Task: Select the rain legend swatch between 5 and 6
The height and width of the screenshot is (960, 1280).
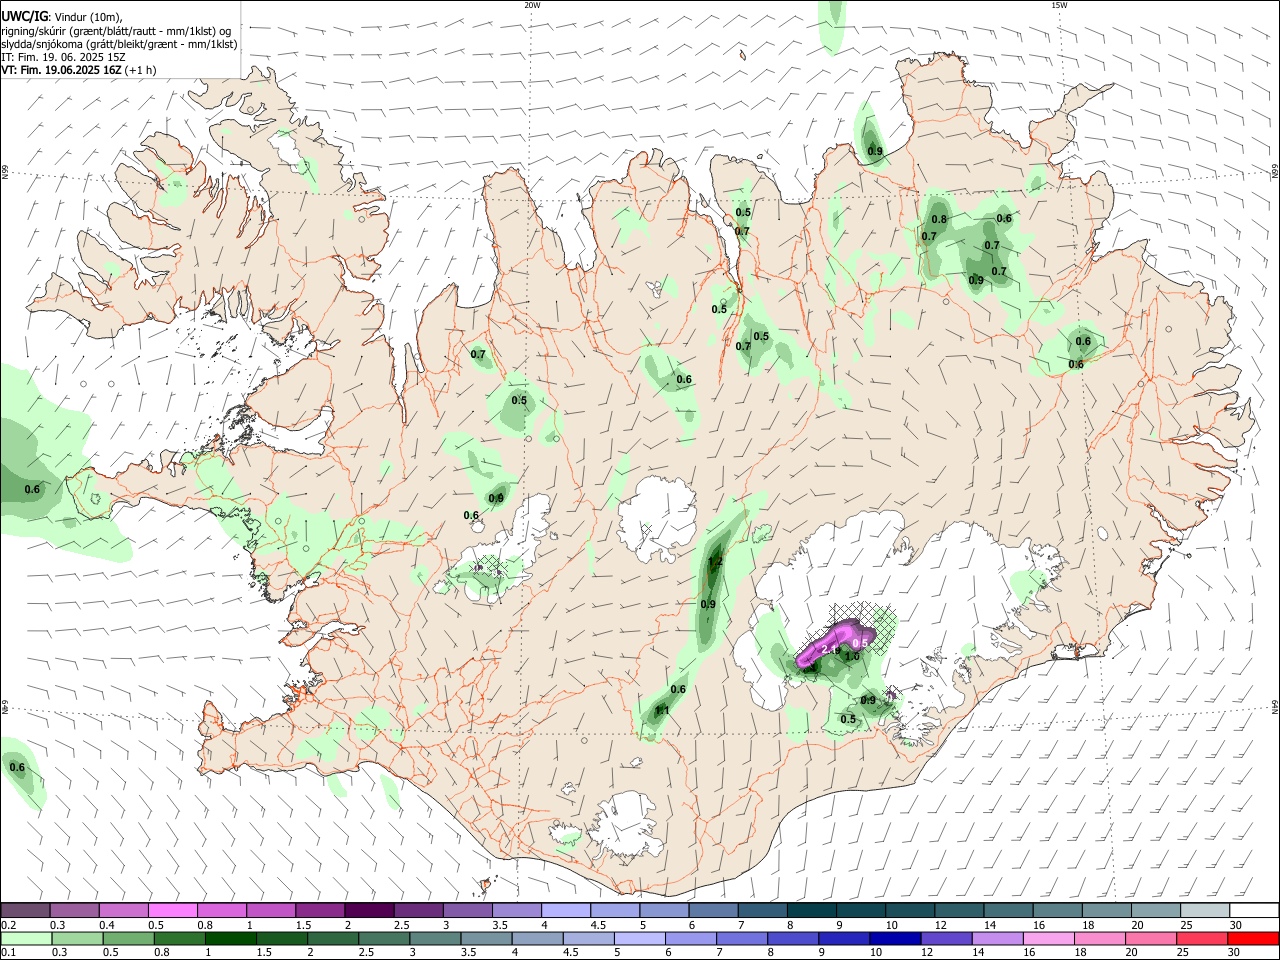Action: [640, 938]
